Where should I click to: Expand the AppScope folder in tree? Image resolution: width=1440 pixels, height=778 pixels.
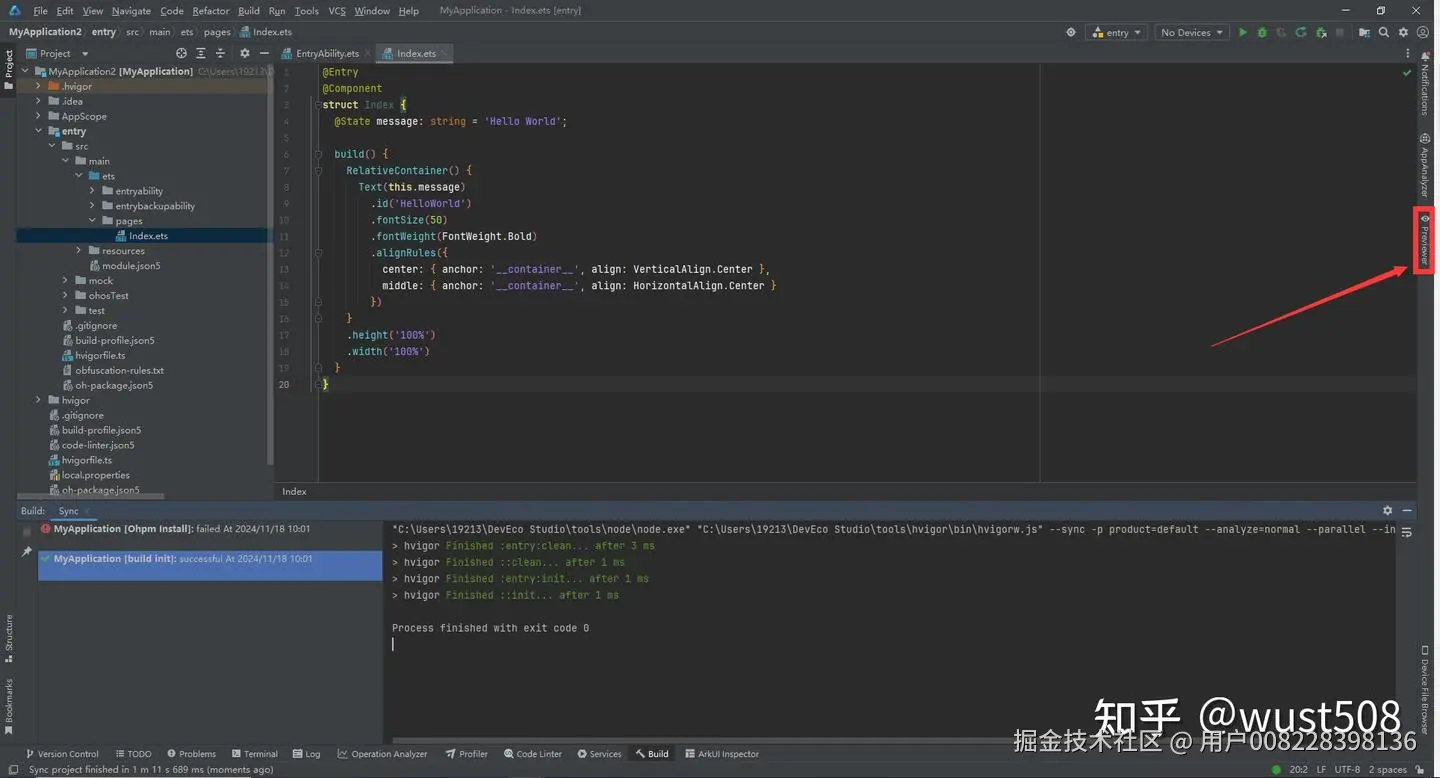[39, 116]
